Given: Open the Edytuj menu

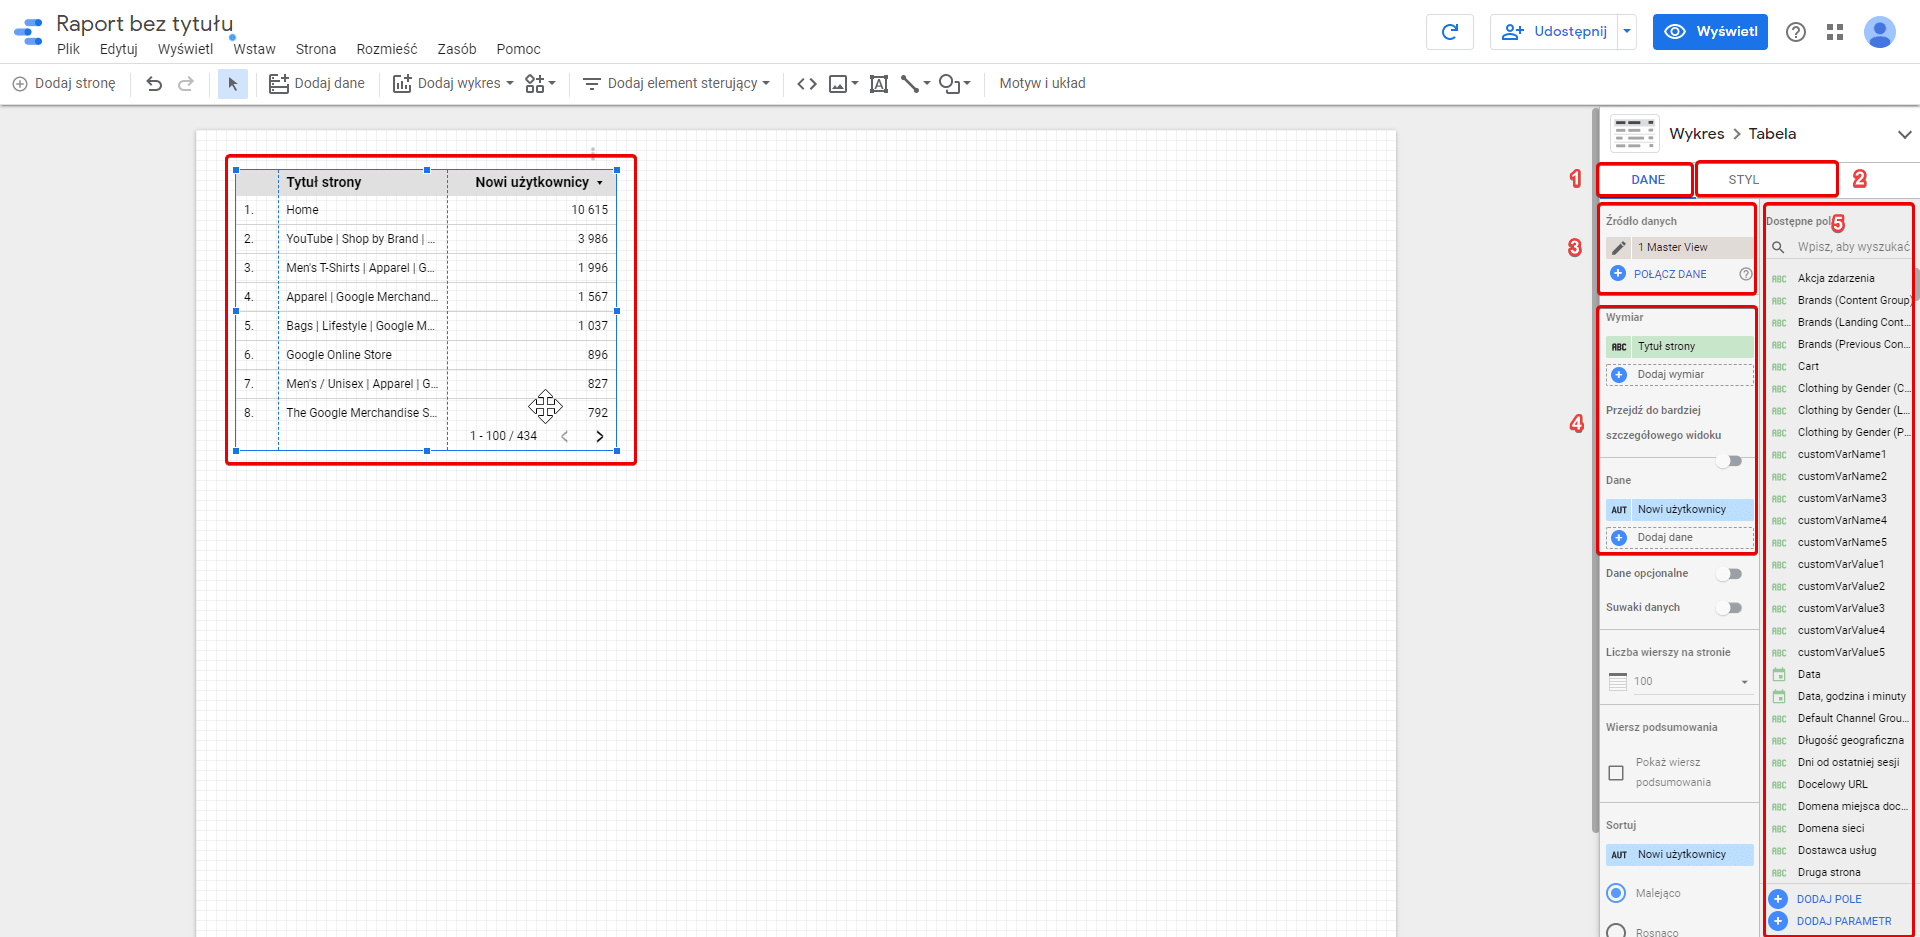Looking at the screenshot, I should tap(118, 49).
